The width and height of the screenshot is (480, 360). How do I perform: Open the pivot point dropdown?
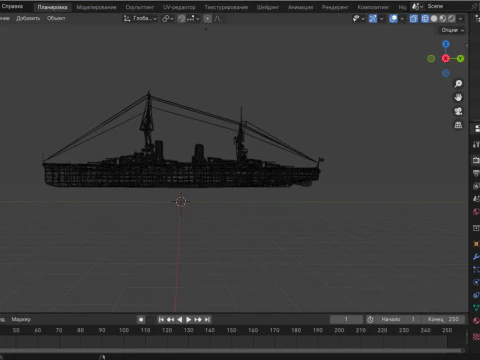pyautogui.click(x=168, y=19)
